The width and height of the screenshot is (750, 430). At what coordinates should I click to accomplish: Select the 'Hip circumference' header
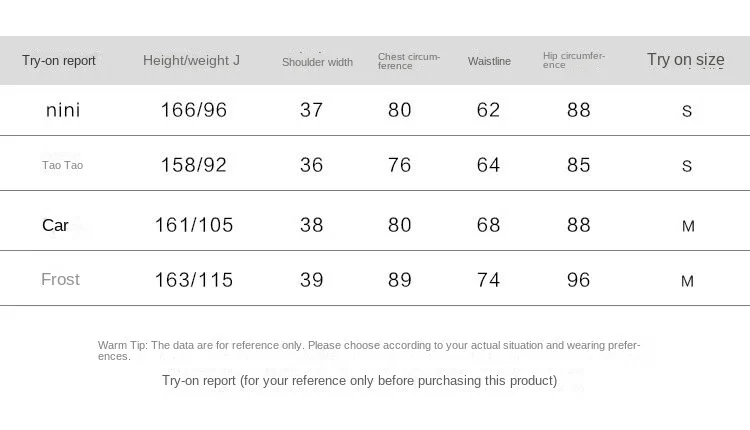point(574,60)
